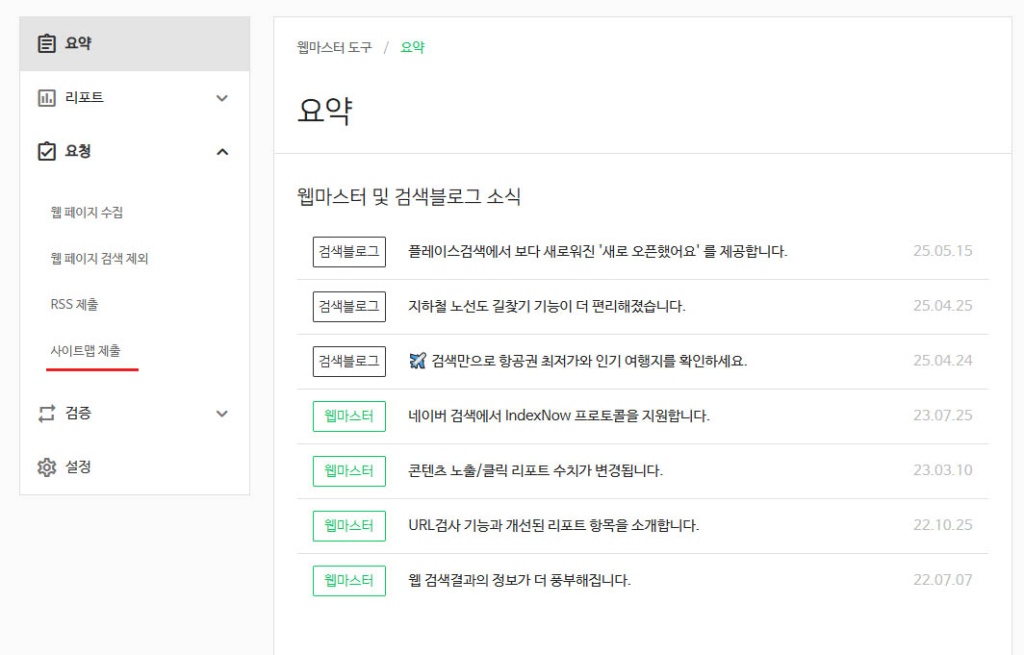
Task: Click the 설정 gear icon
Action: pos(46,467)
